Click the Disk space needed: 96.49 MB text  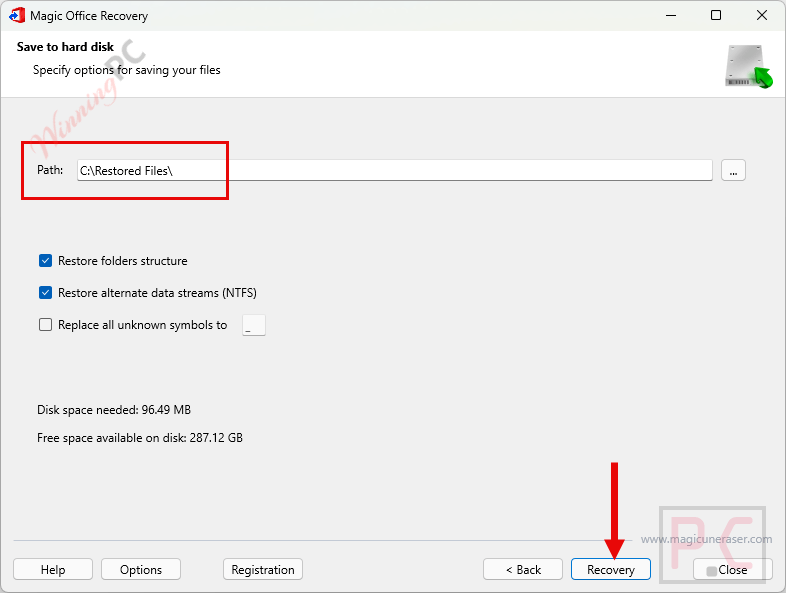114,410
